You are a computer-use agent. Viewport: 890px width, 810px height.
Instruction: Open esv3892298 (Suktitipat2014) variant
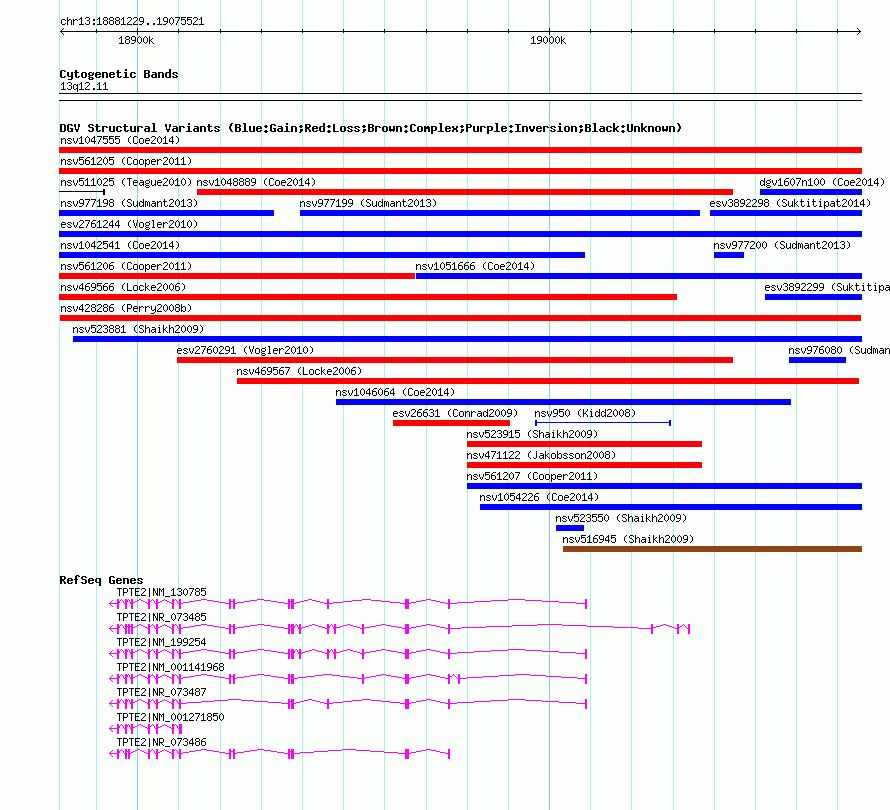[x=786, y=213]
